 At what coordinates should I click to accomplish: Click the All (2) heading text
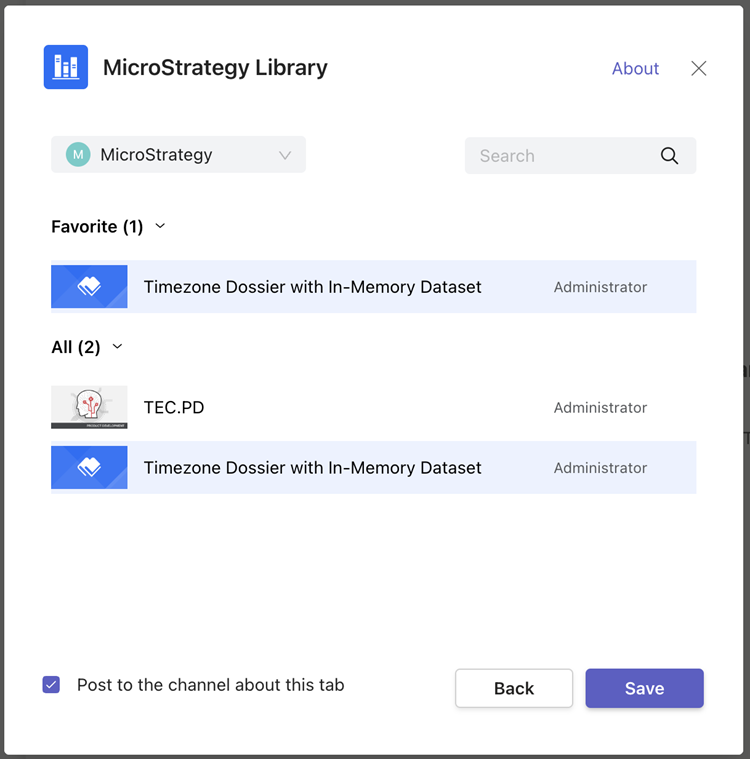click(x=76, y=347)
